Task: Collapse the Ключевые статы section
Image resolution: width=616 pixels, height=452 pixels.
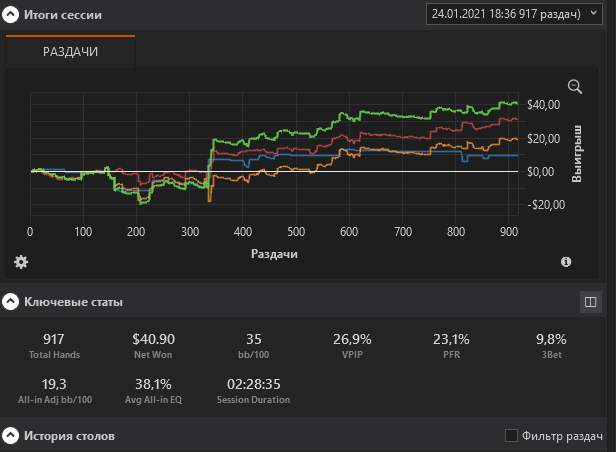Action: pos(11,301)
